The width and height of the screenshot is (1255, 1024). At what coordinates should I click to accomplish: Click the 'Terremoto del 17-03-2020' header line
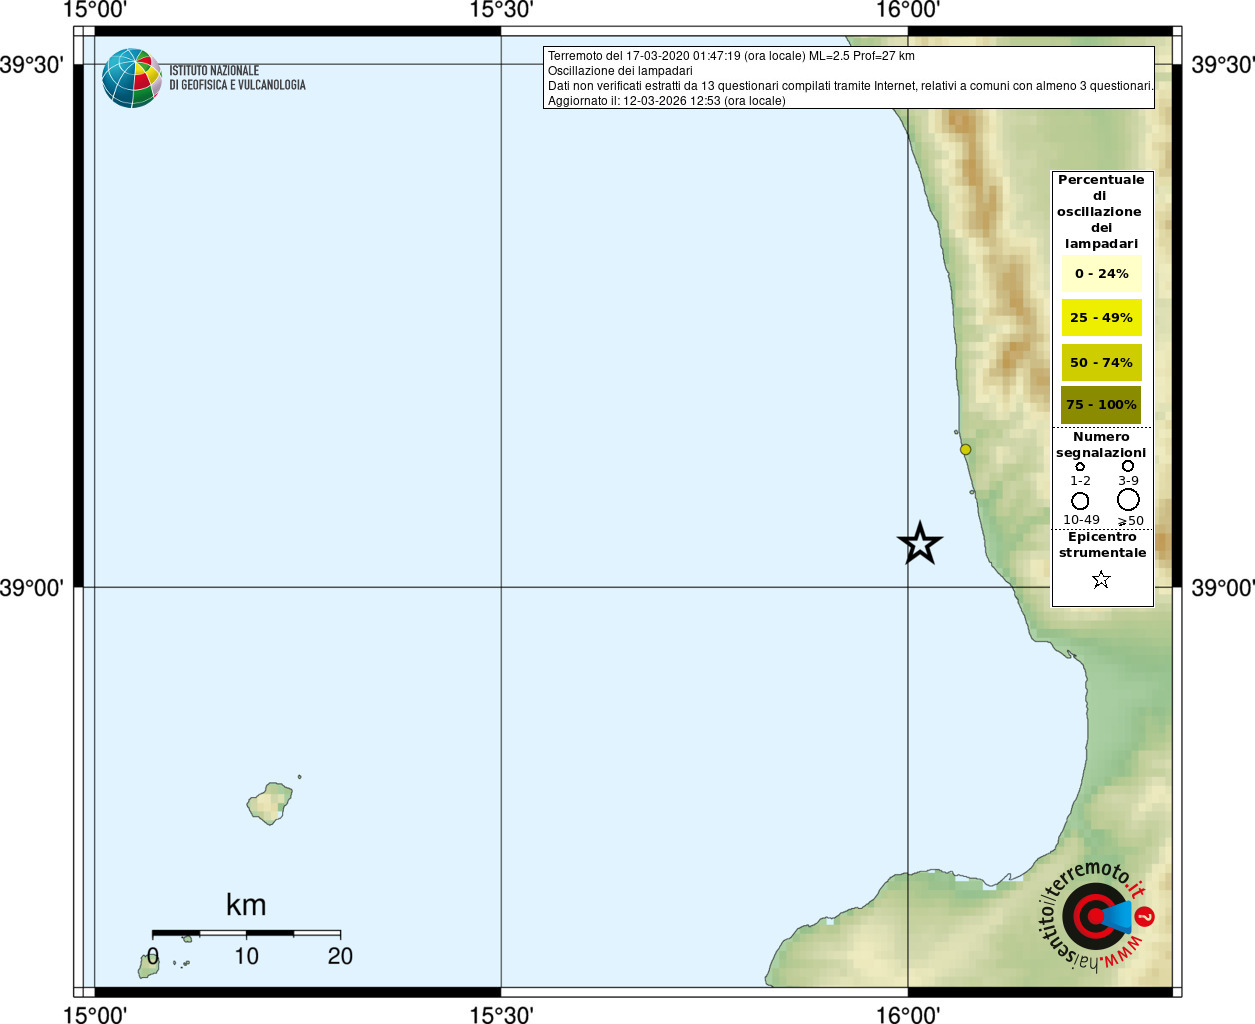coord(731,56)
